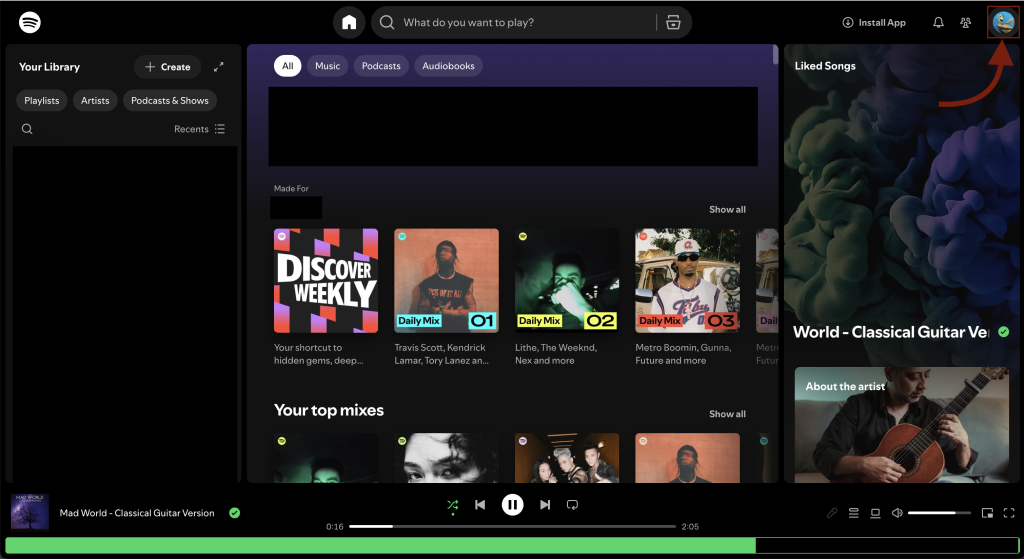
Task: Open the Queue icon
Action: [854, 513]
